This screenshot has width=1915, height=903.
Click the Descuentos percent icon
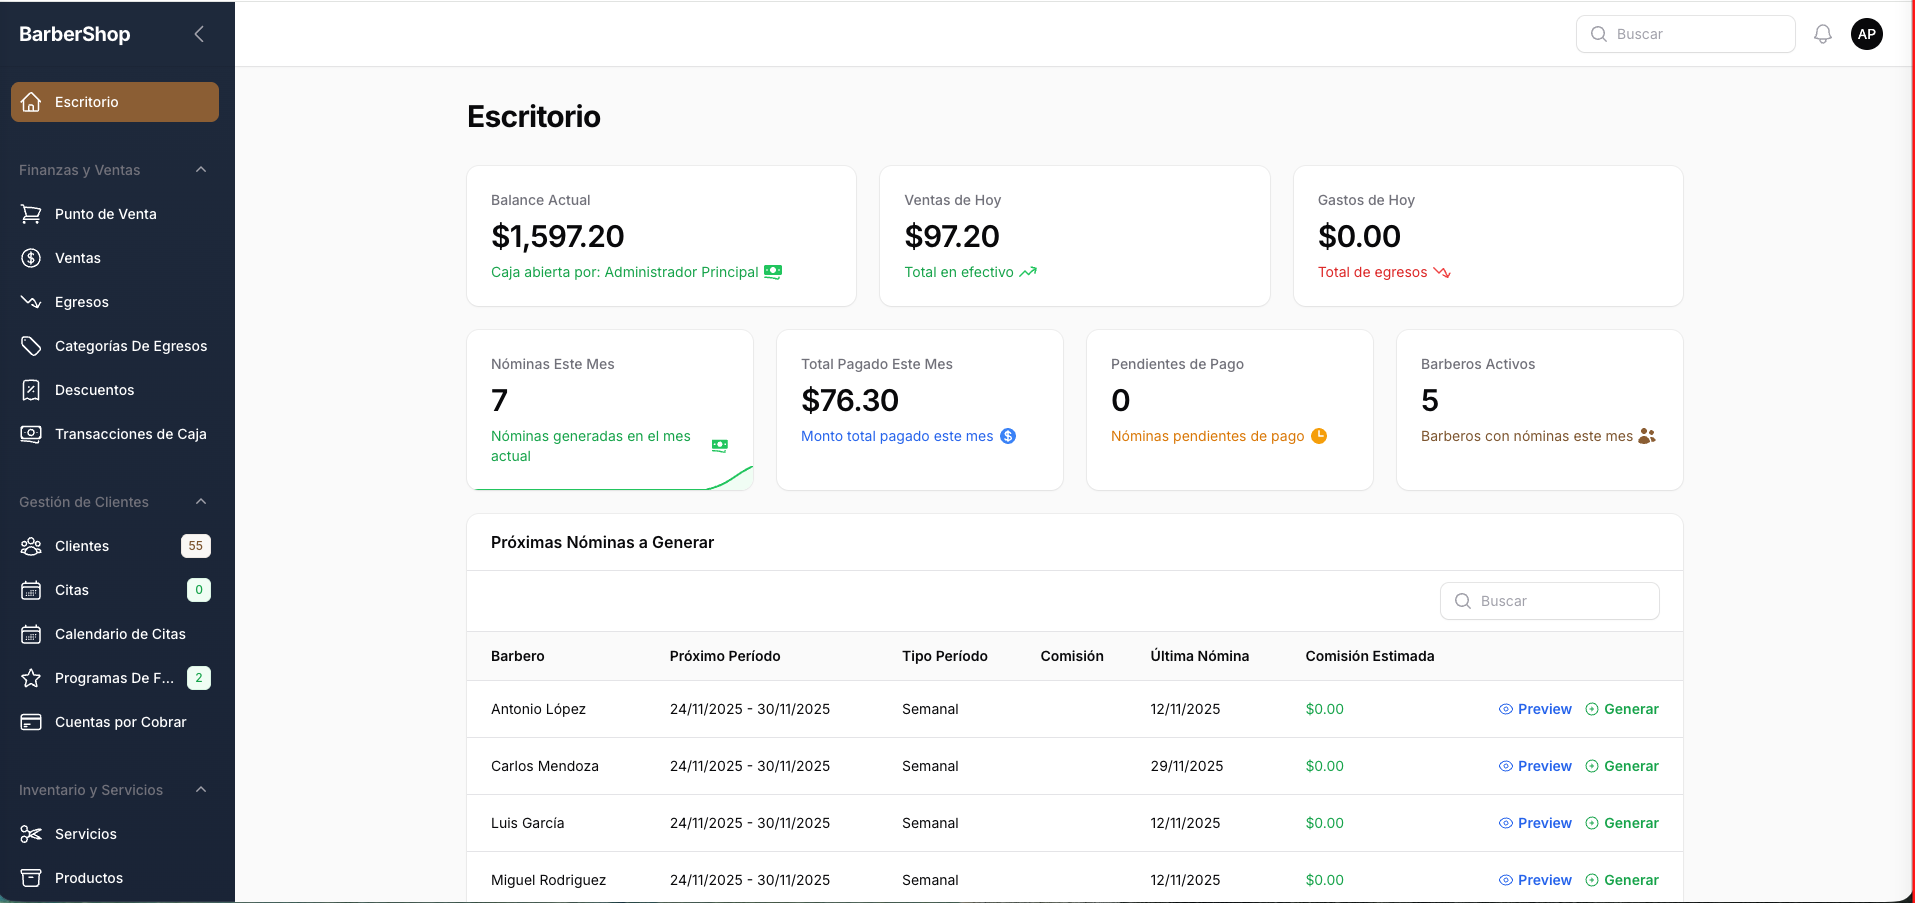31,390
